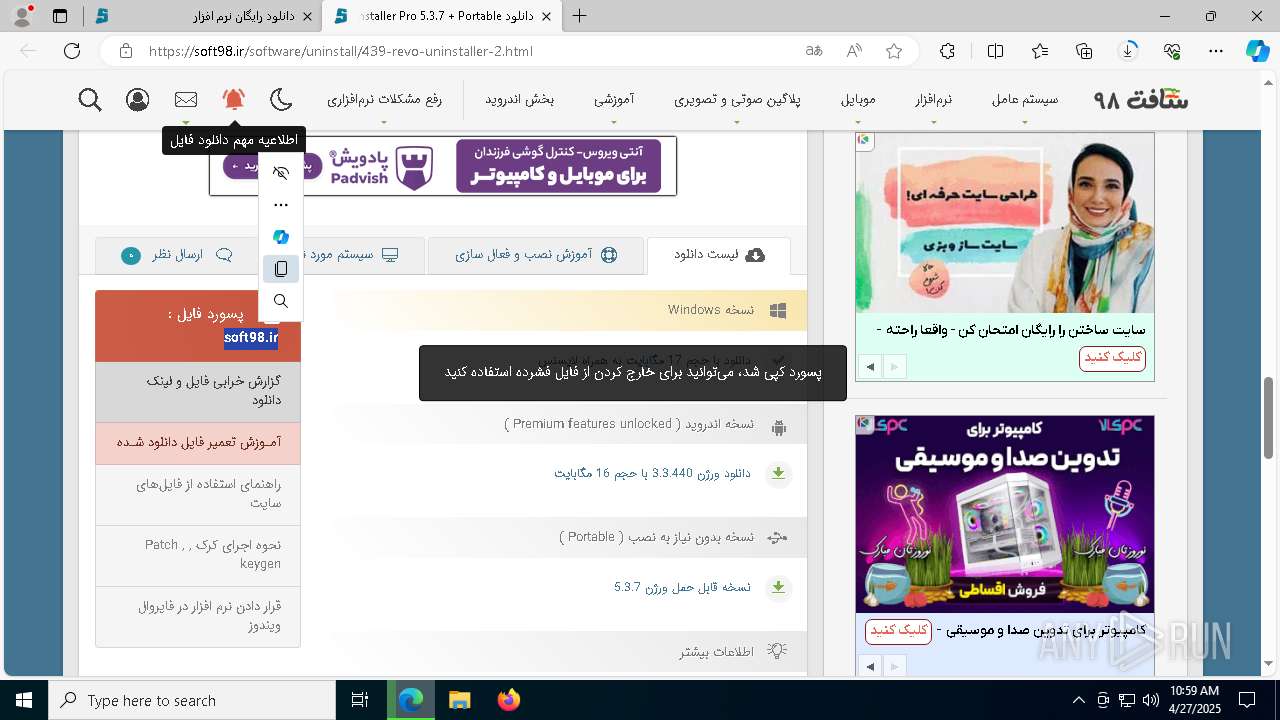Image resolution: width=1280 pixels, height=720 pixels.
Task: Click the page vertical scrollbar thumb
Action: (1269, 417)
